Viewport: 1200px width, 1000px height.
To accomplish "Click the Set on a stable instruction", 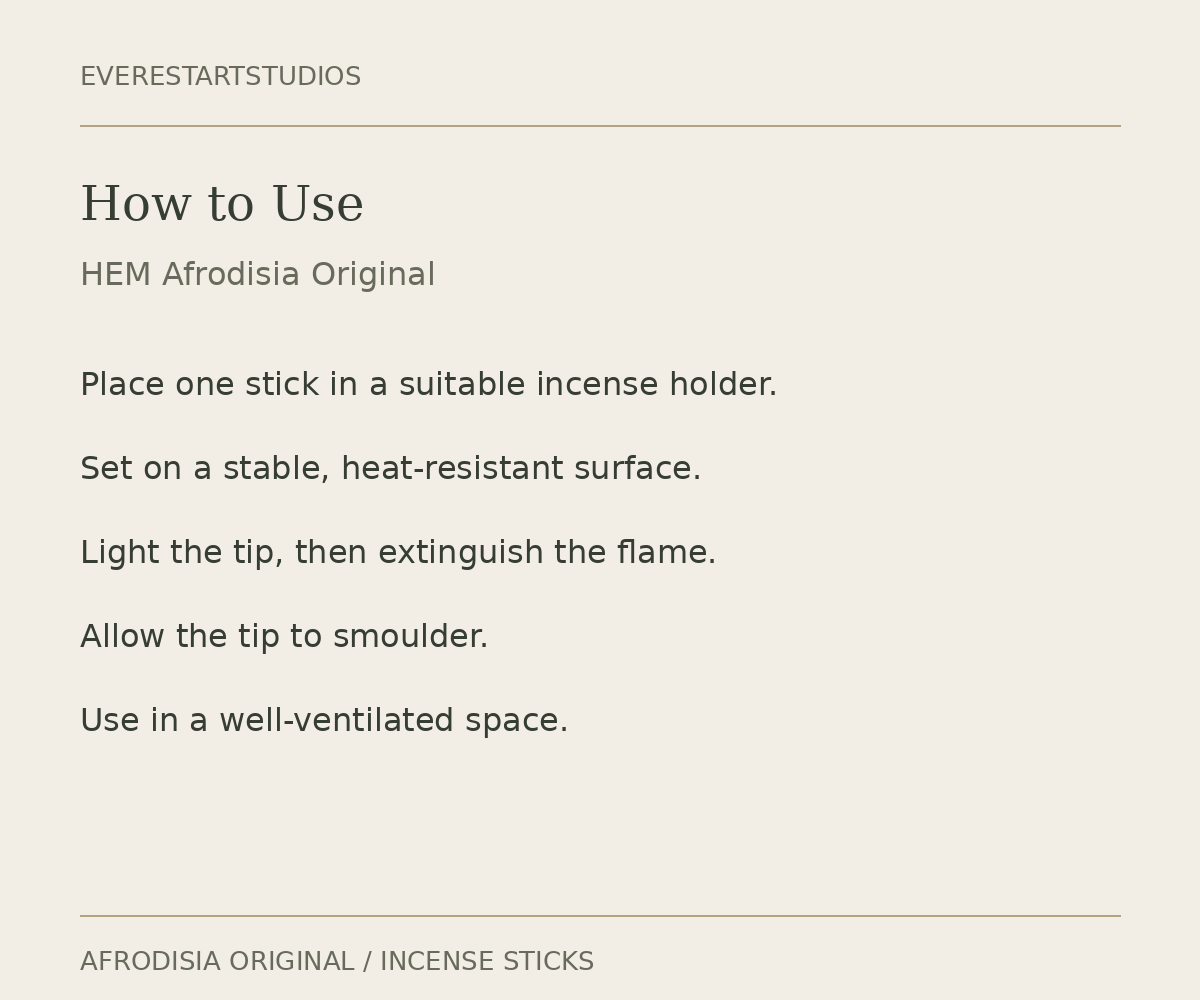I will tap(205, 469).
